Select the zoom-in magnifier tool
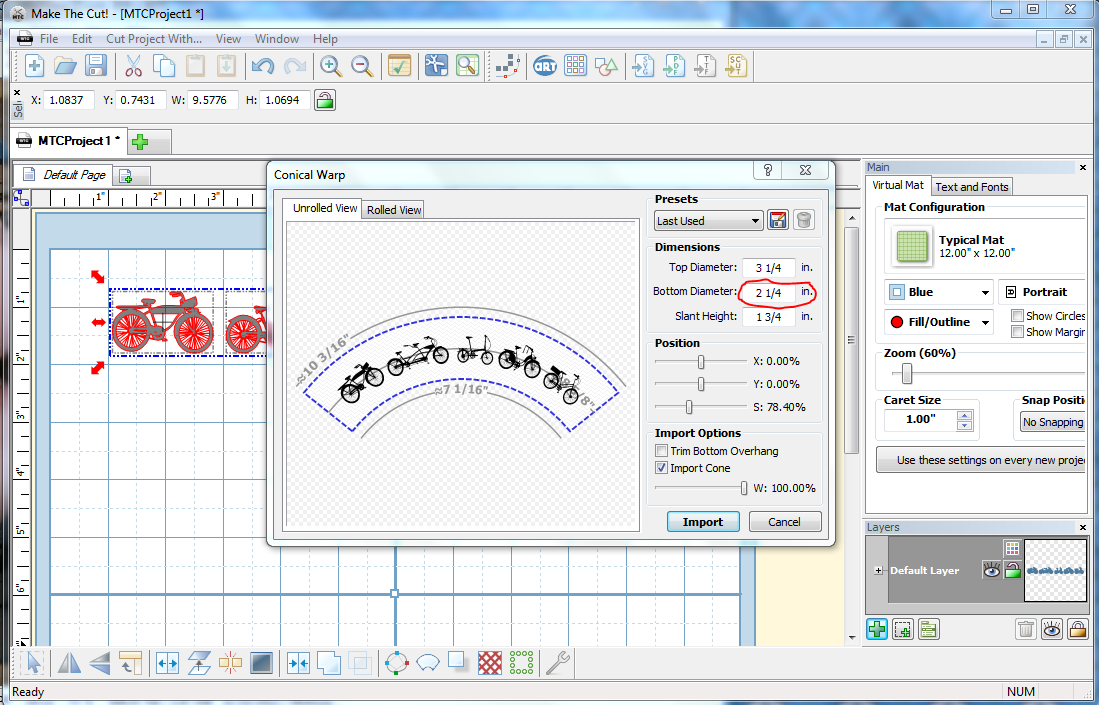 [x=331, y=66]
